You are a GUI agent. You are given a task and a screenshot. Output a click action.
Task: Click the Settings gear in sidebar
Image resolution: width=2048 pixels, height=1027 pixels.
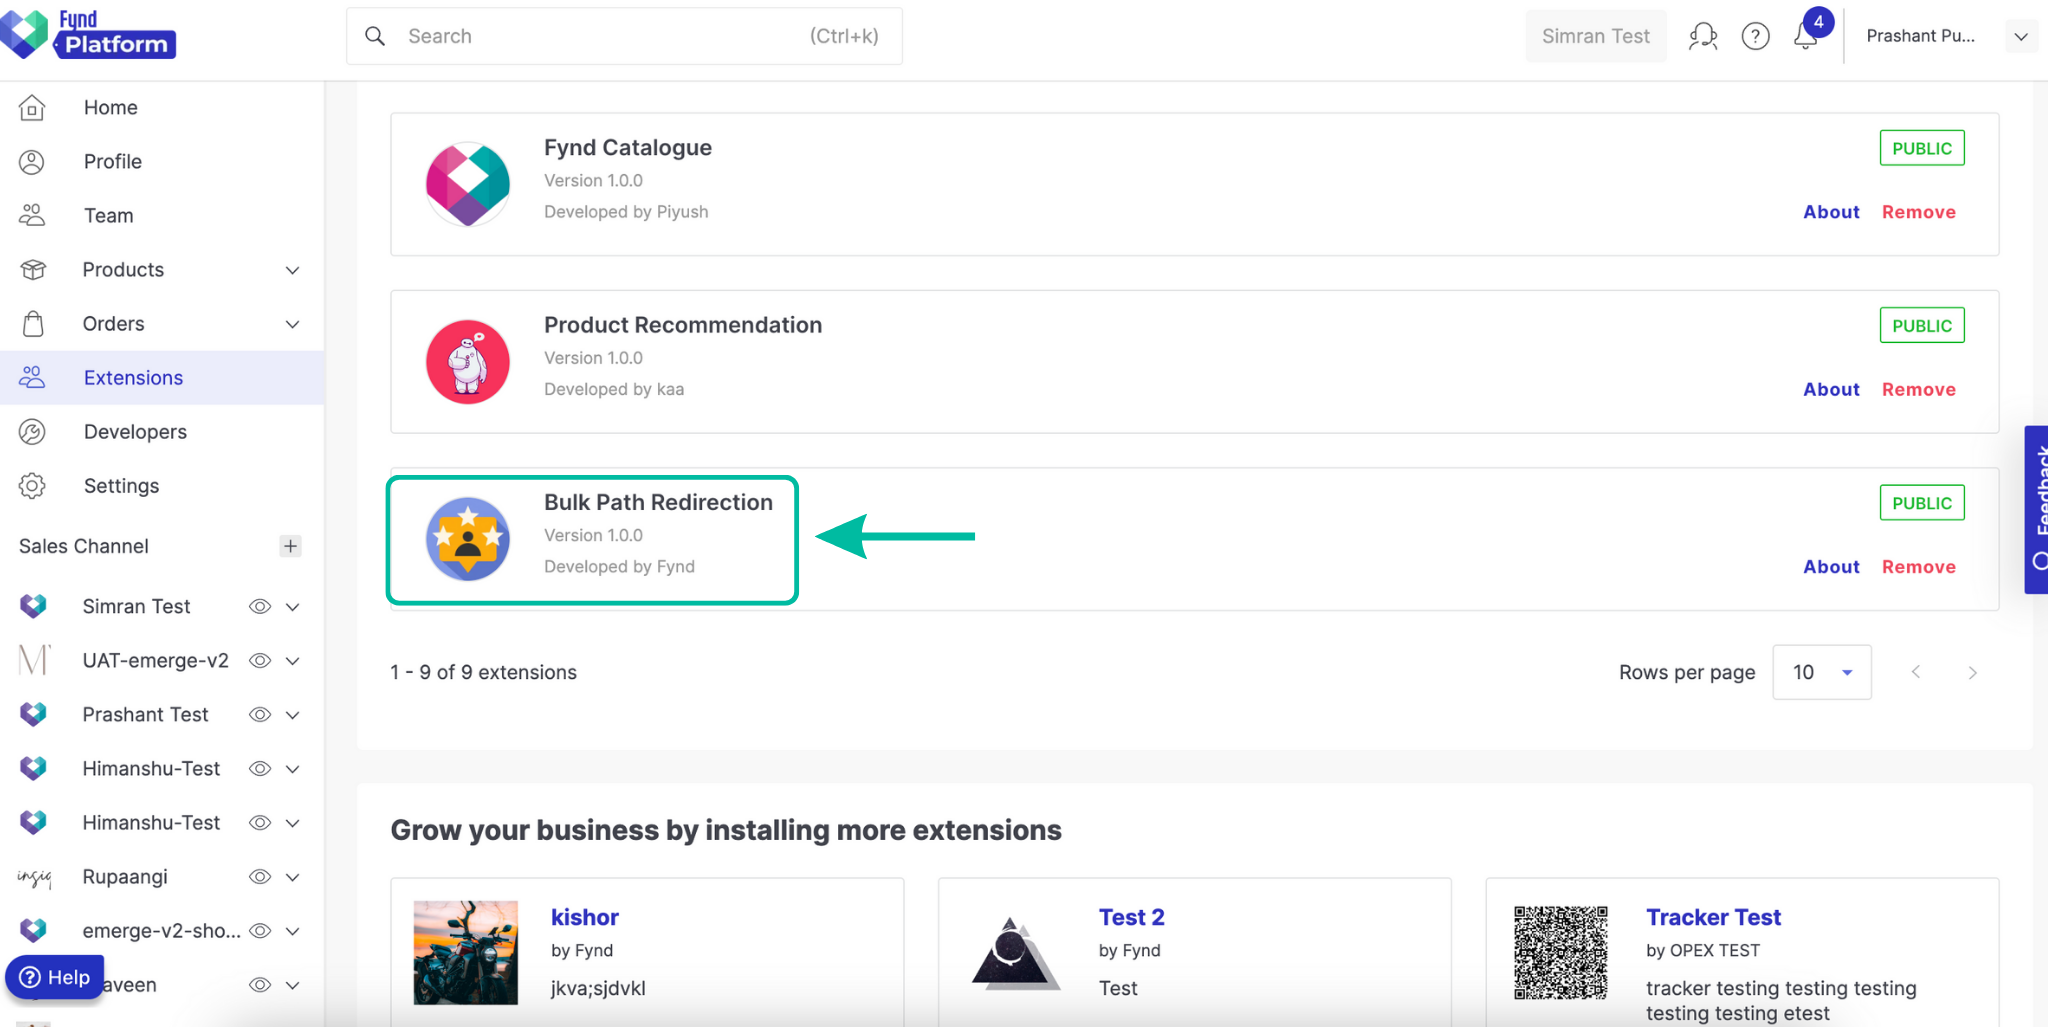pyautogui.click(x=32, y=485)
